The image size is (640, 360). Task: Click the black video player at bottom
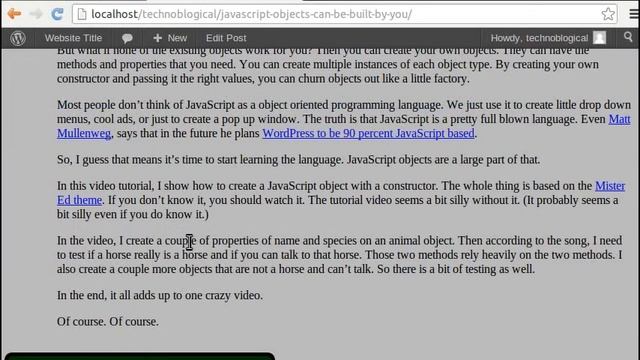140,356
